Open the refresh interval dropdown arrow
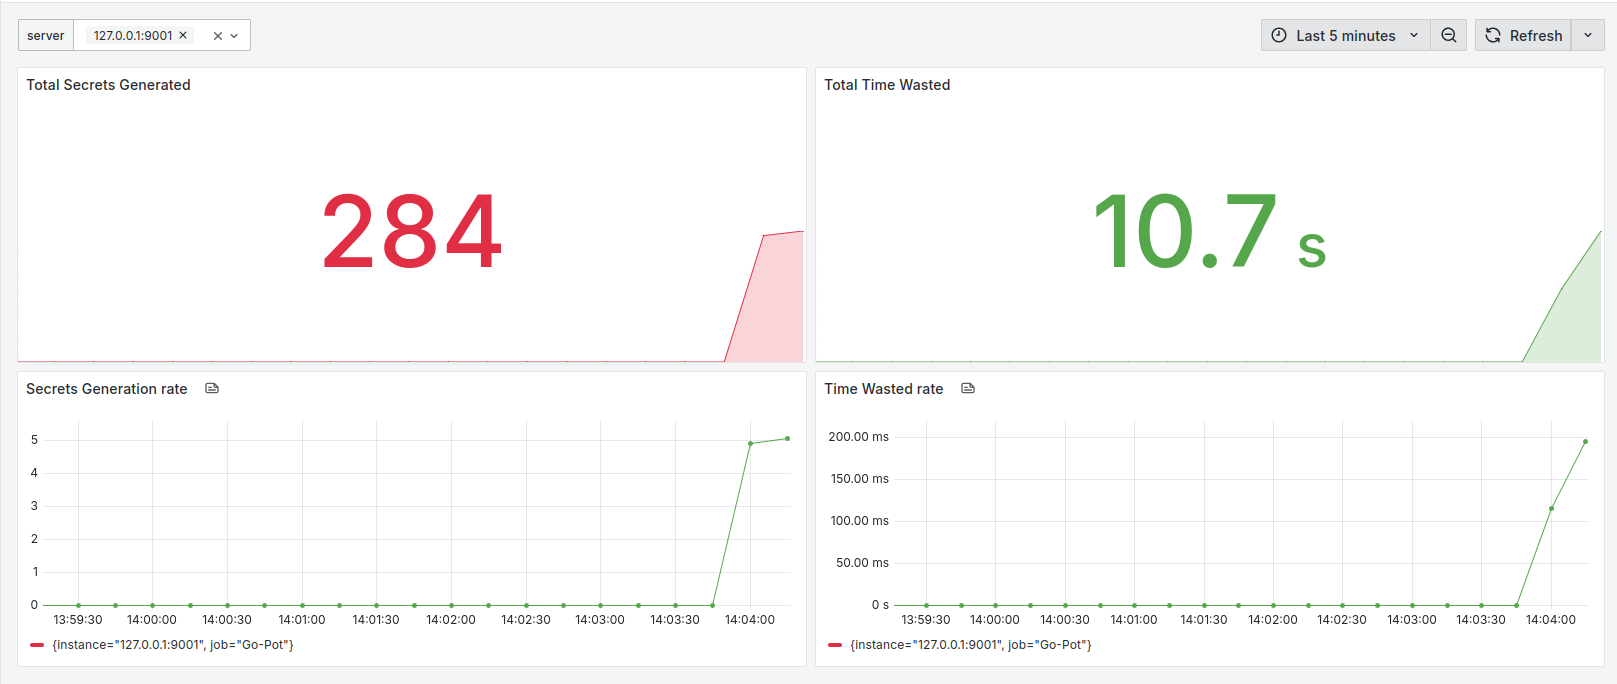This screenshot has width=1617, height=684. coord(1588,35)
